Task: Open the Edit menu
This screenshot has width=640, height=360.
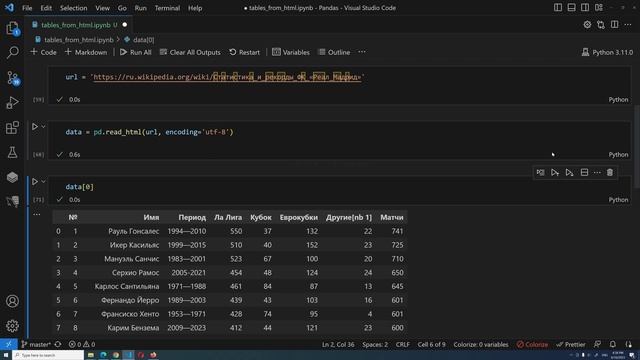Action: click(46, 8)
